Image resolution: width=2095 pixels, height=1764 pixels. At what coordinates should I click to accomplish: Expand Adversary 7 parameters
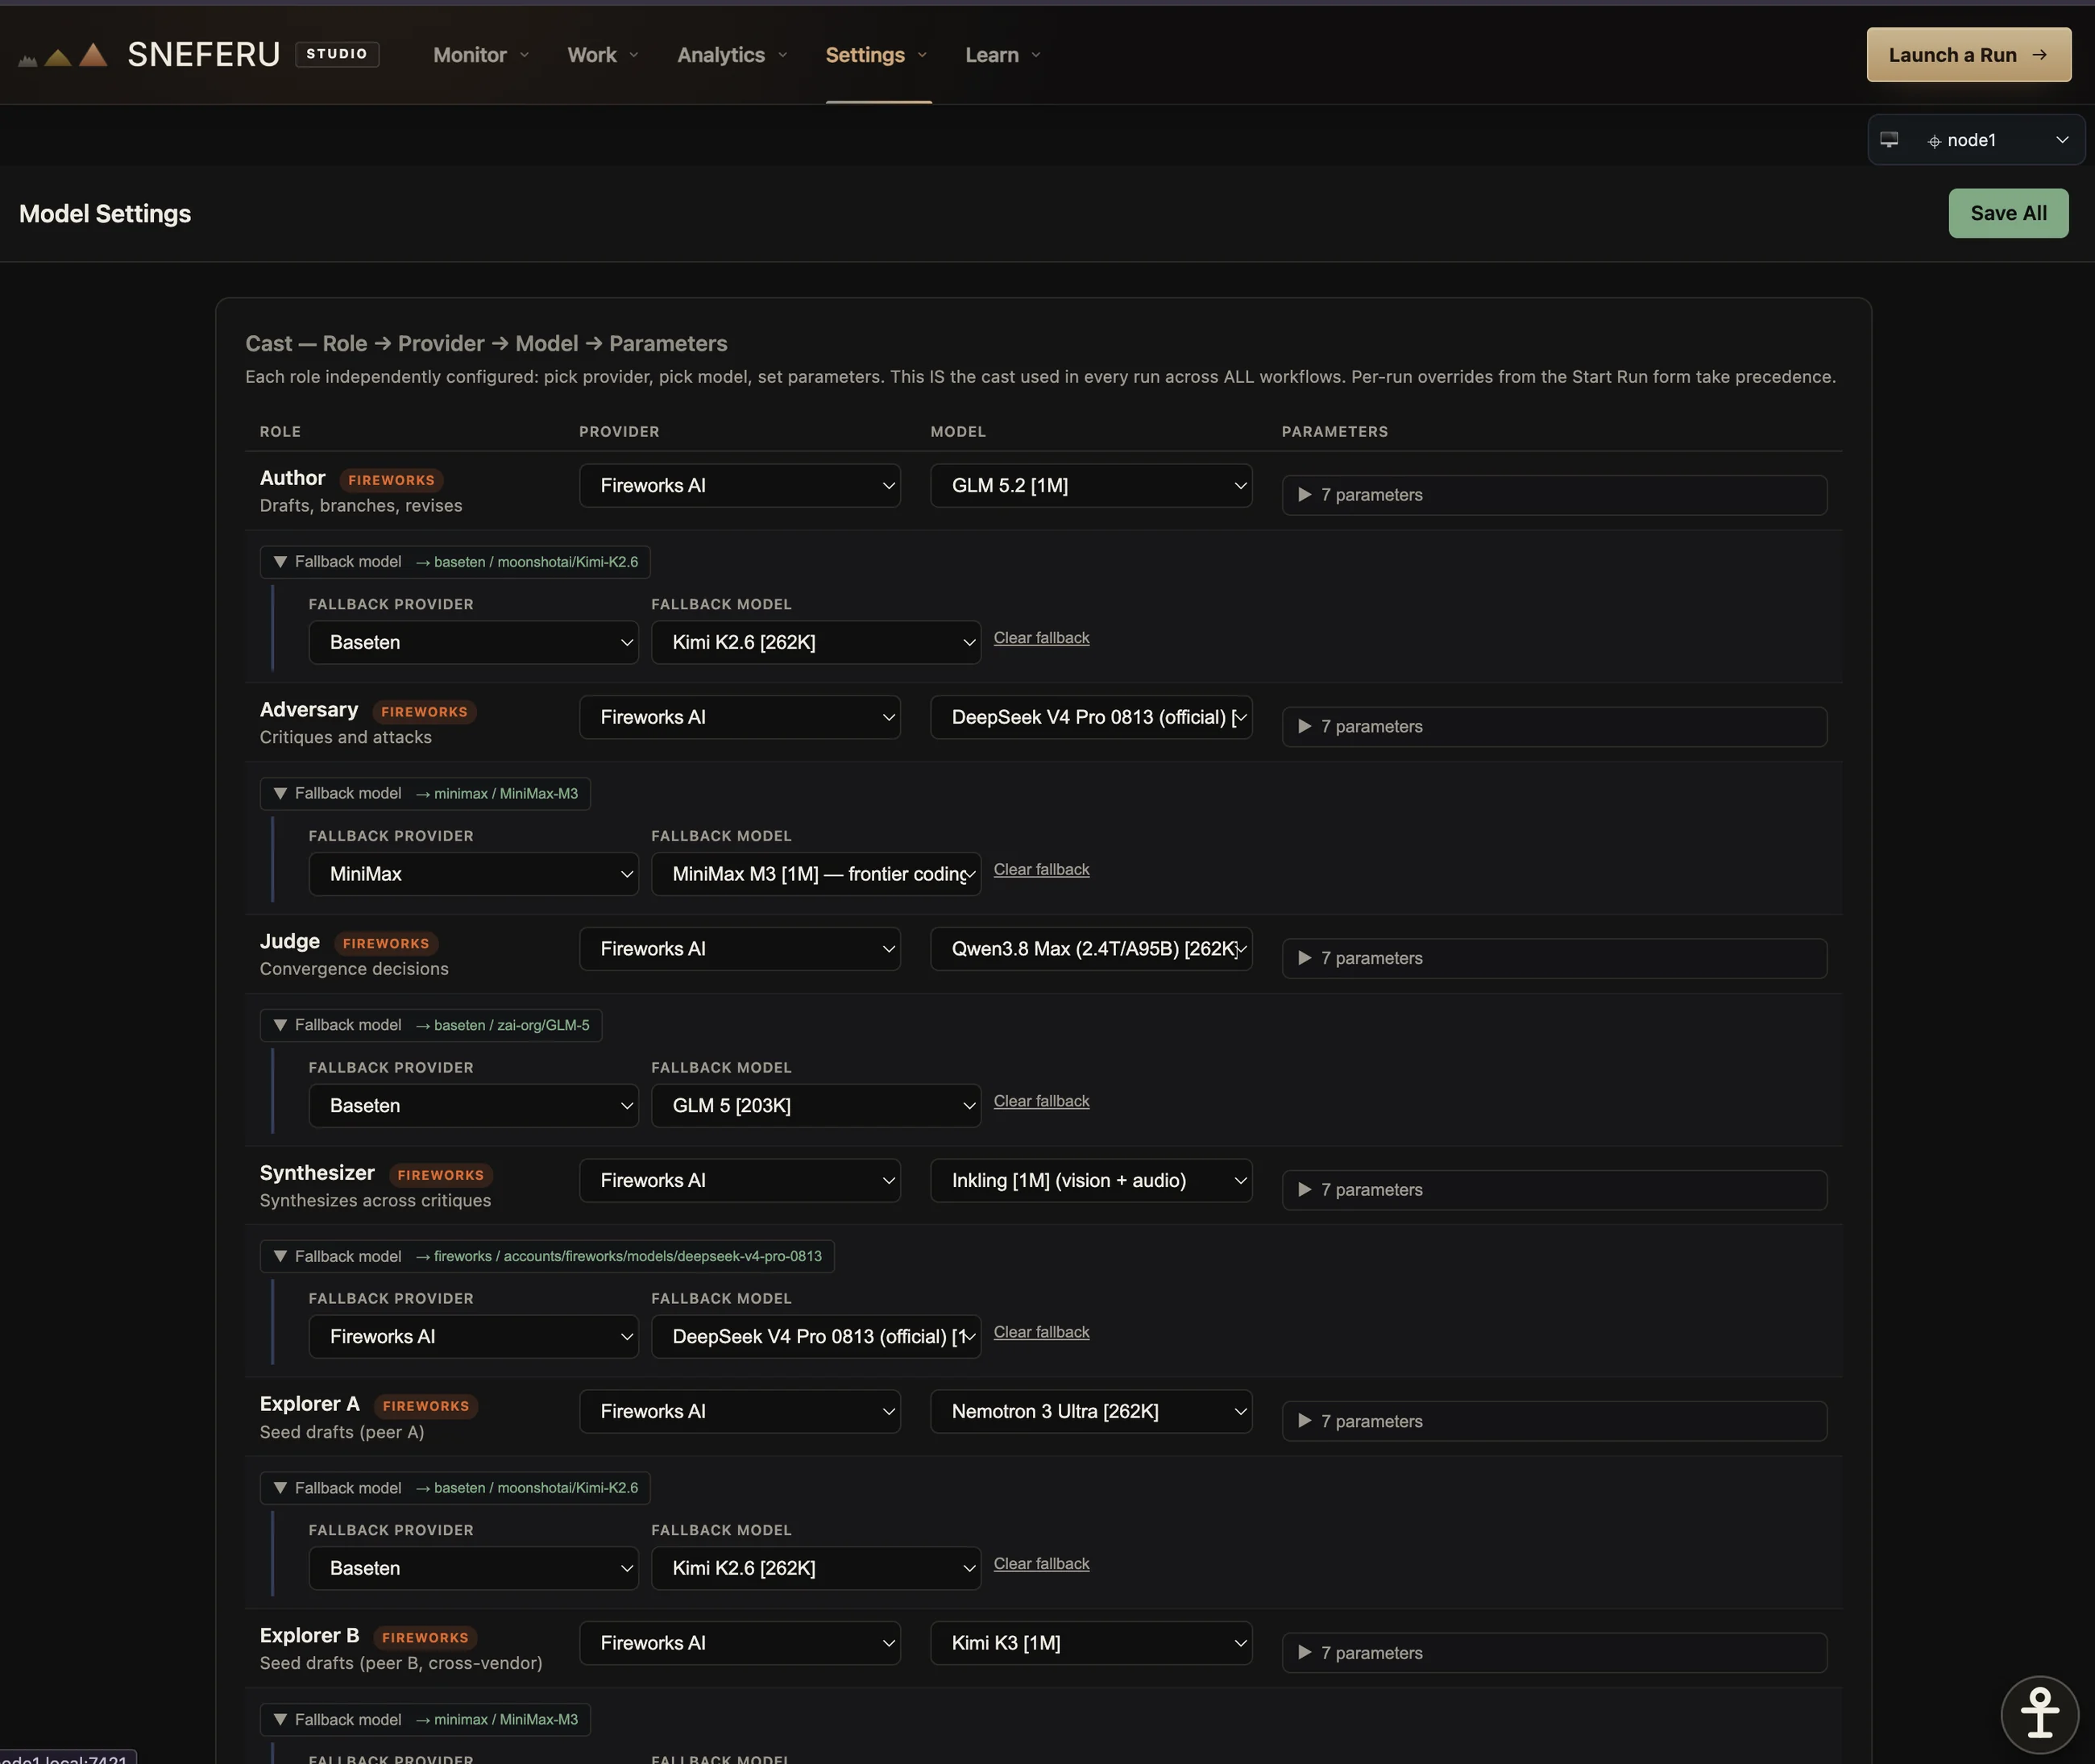[1554, 727]
